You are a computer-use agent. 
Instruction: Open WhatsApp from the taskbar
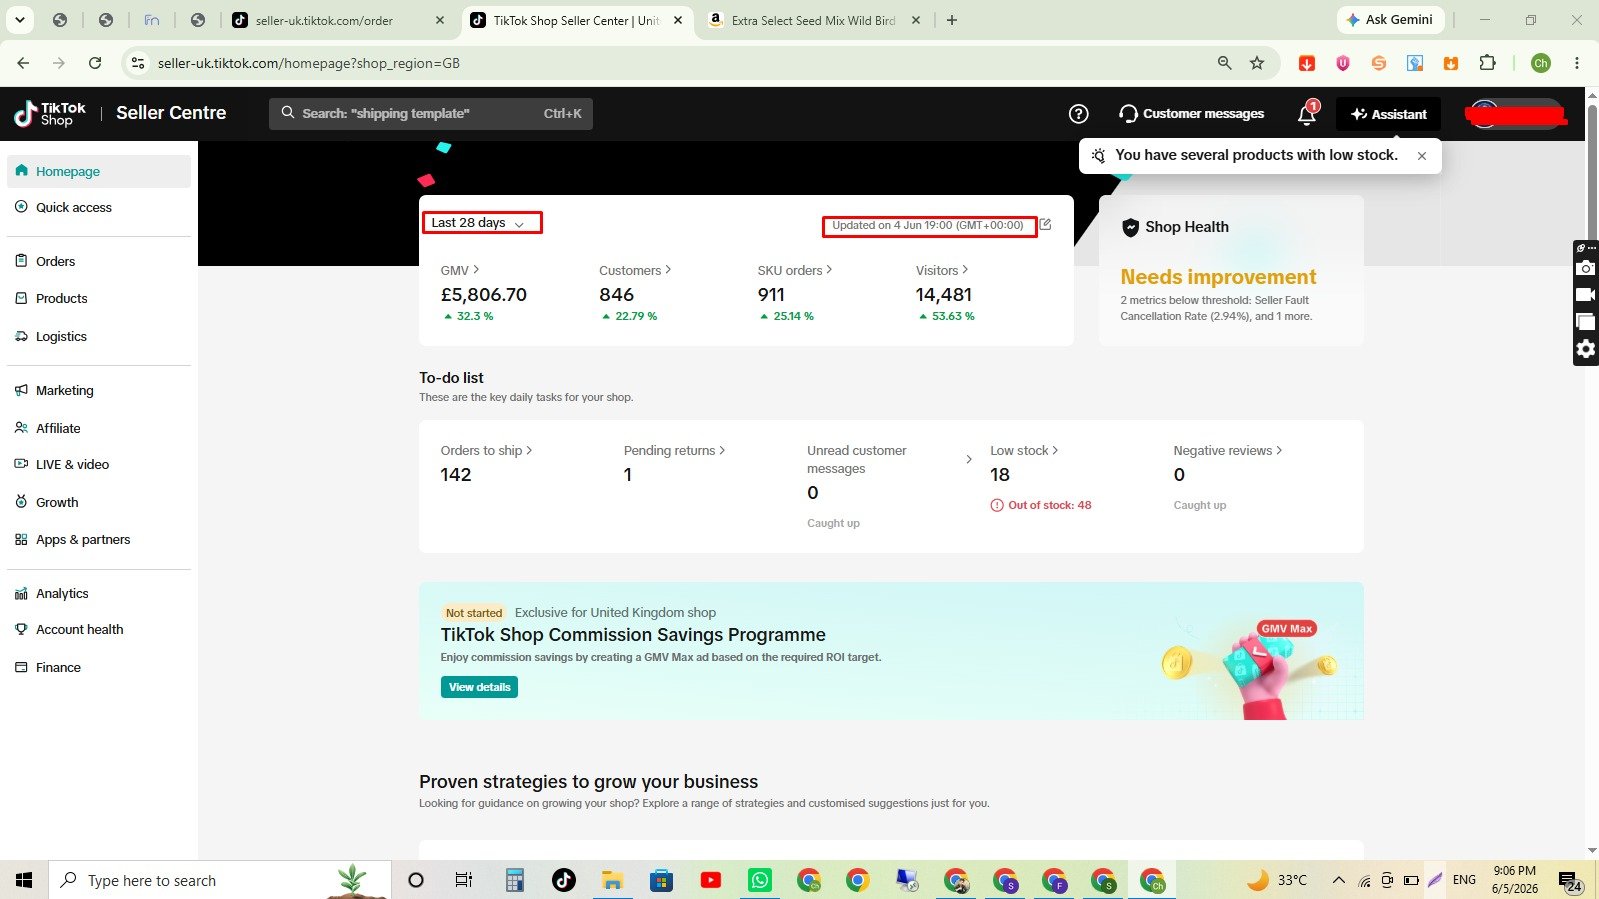pos(760,880)
